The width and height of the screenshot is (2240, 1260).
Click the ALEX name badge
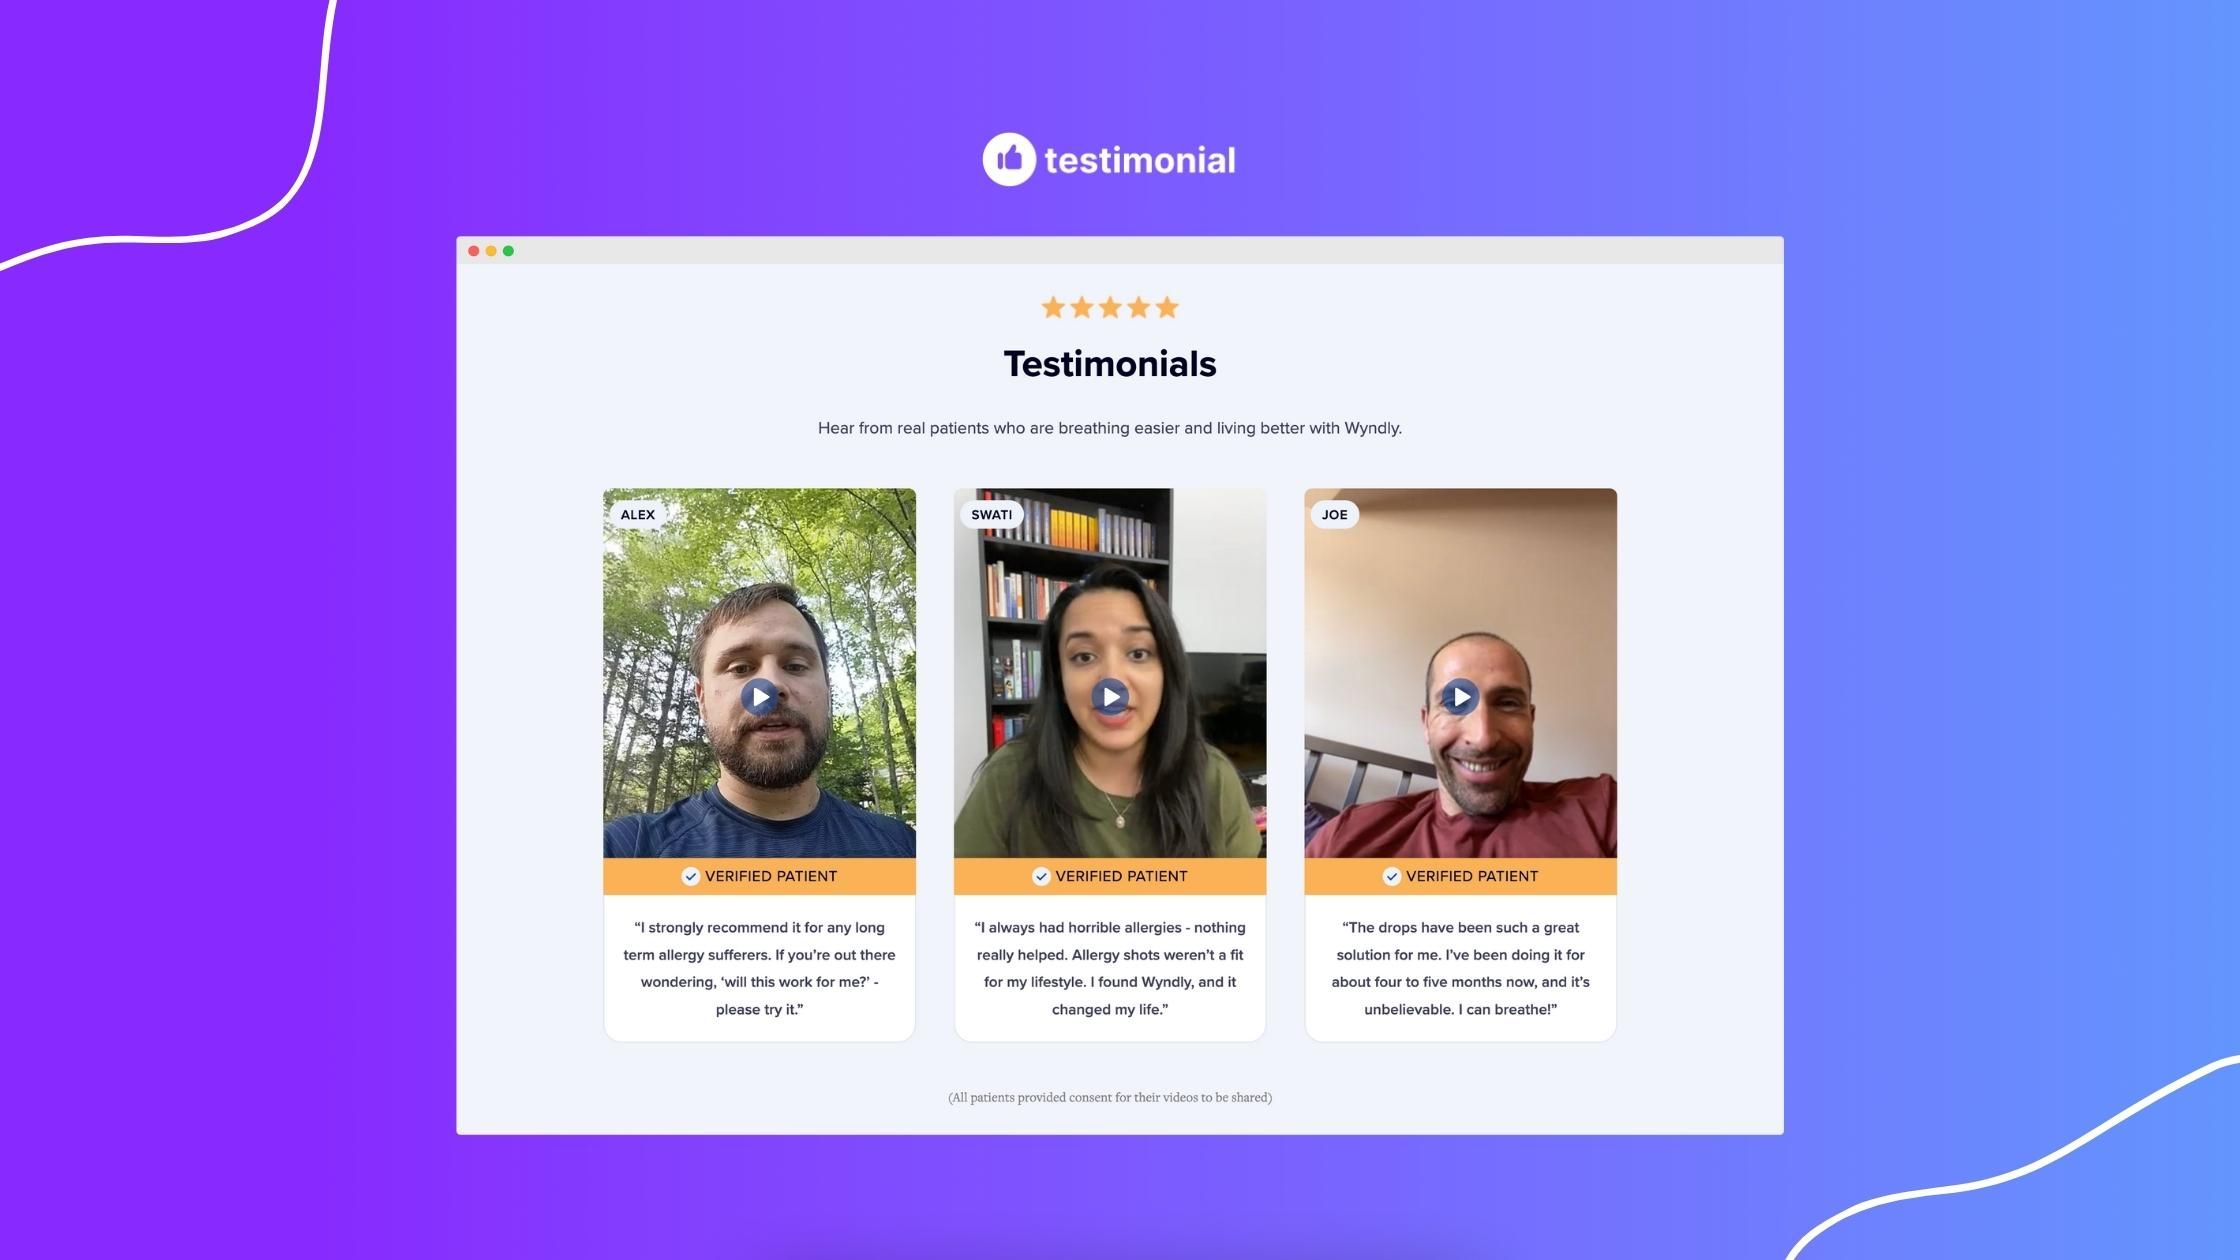637,515
